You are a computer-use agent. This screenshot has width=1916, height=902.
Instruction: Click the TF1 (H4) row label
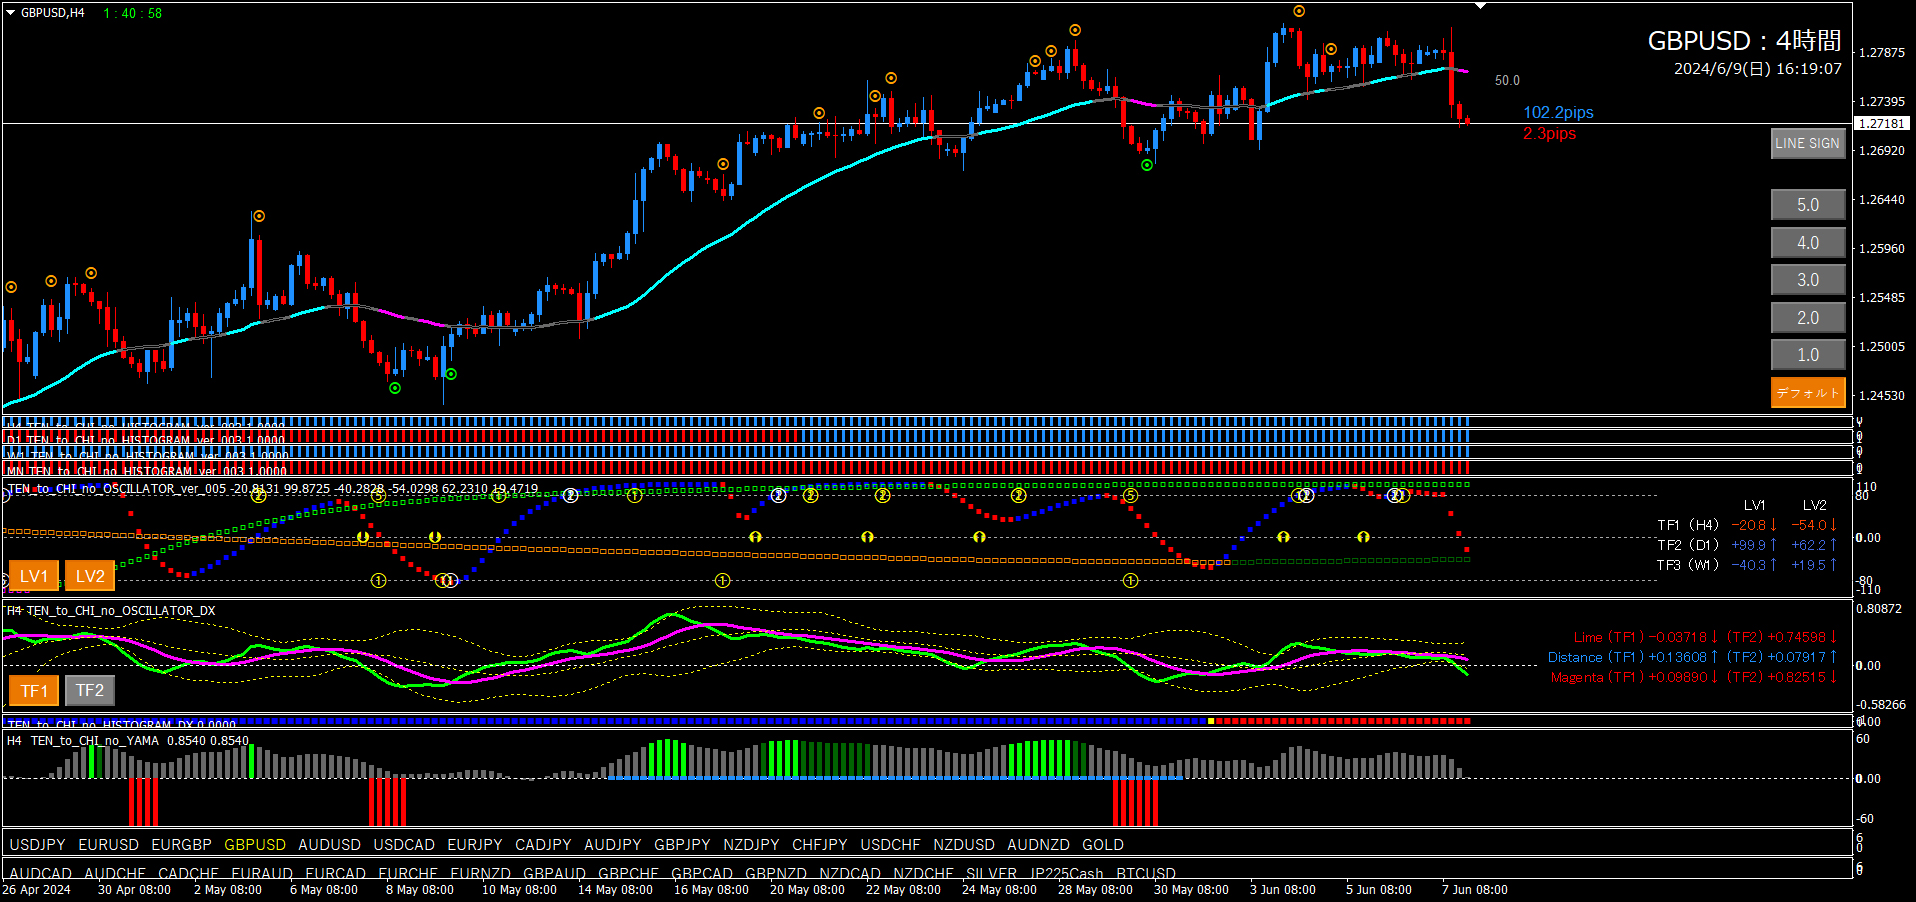[x=1688, y=525]
